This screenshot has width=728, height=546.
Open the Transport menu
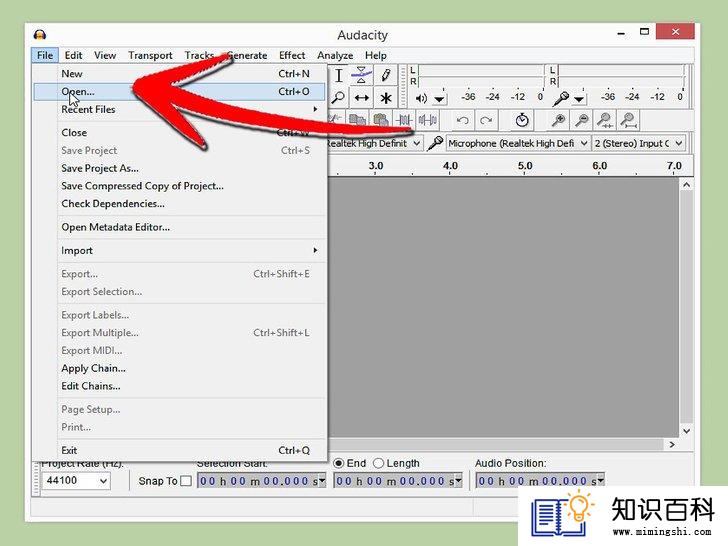[150, 55]
